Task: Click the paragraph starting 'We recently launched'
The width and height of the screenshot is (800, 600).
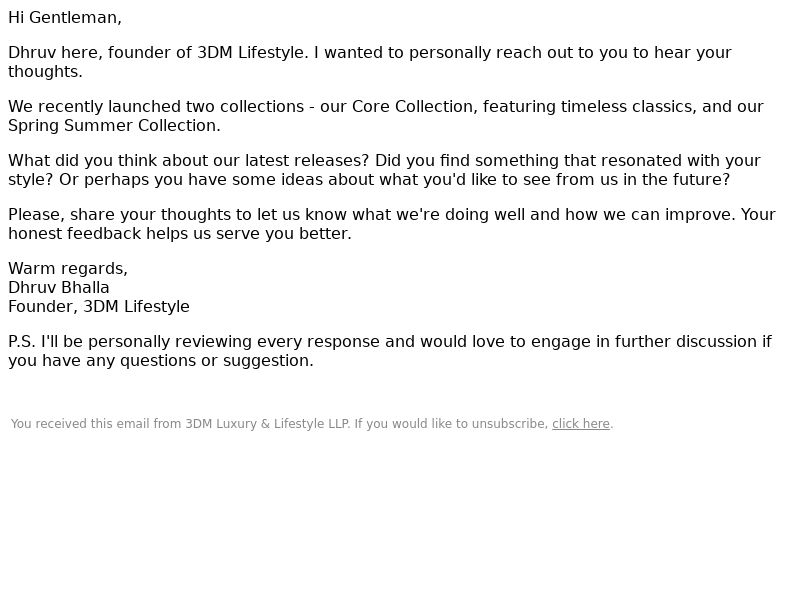Action: point(386,116)
